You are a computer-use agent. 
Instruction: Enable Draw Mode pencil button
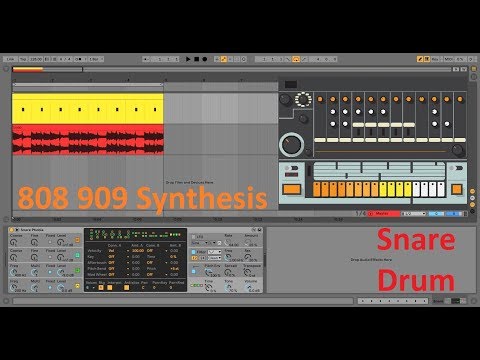(x=420, y=59)
